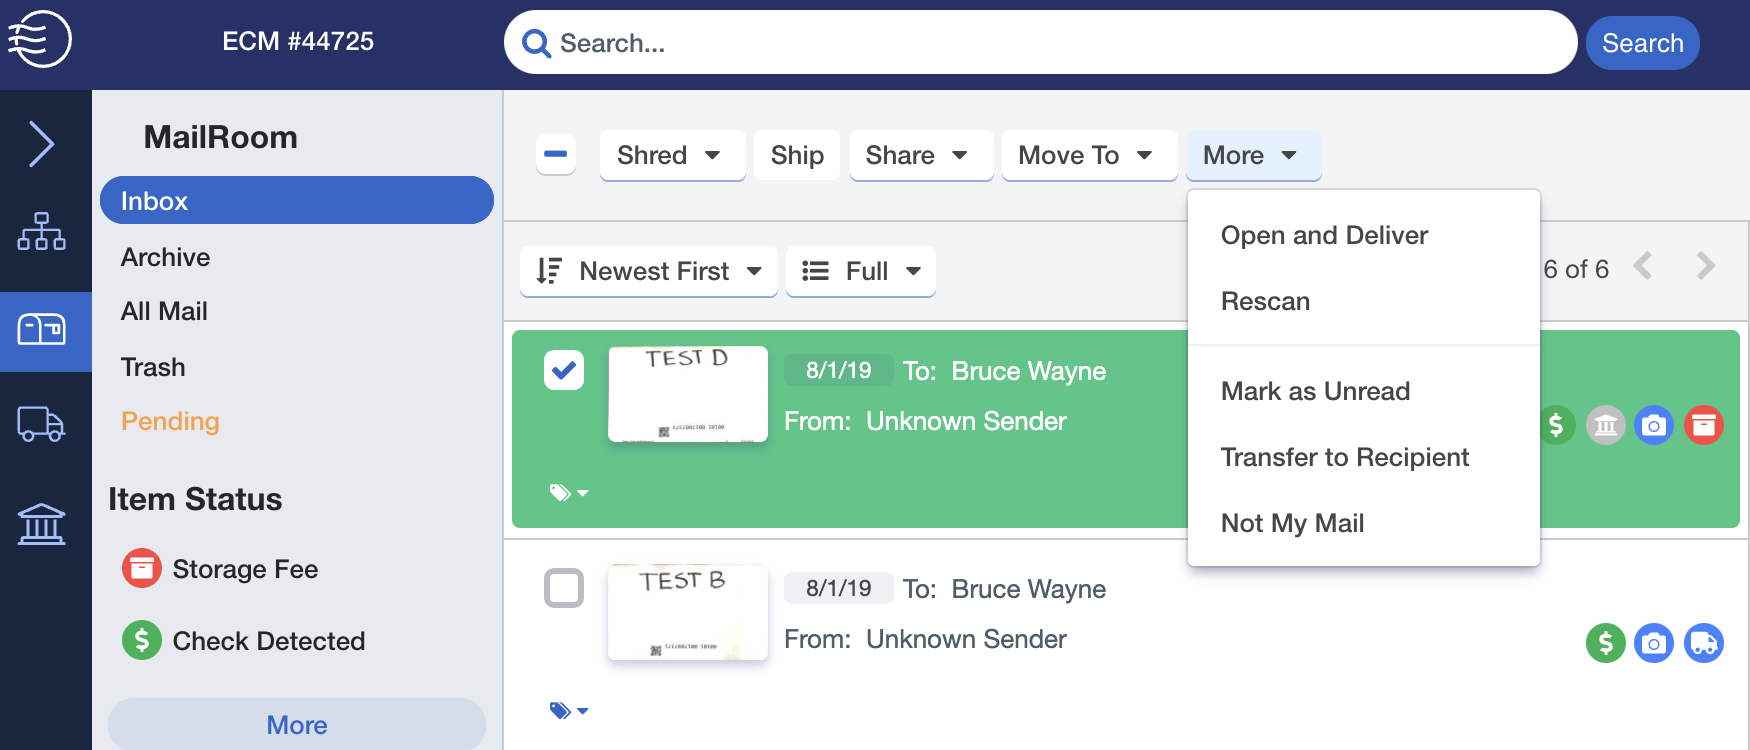
Task: Click the red storage box icon on TEST D row
Action: click(x=1704, y=425)
